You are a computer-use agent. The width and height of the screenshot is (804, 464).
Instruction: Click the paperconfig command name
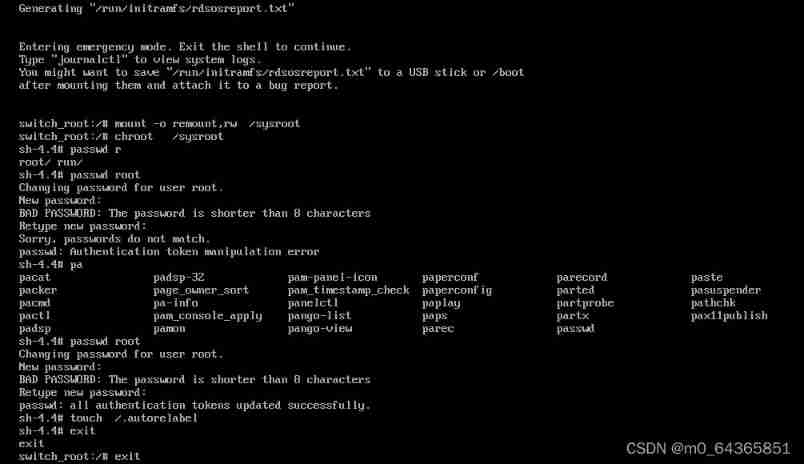[x=457, y=290]
